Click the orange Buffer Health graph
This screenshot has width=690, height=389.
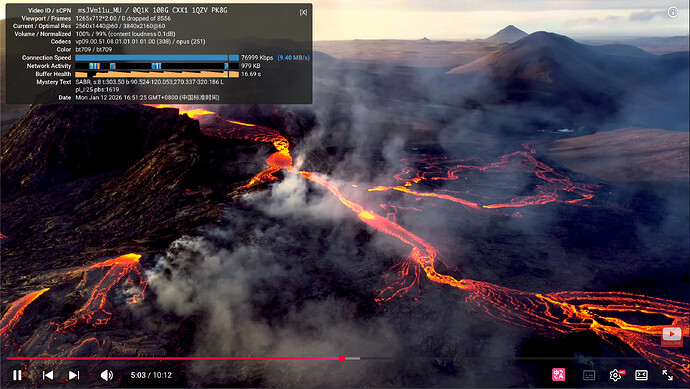tap(157, 74)
